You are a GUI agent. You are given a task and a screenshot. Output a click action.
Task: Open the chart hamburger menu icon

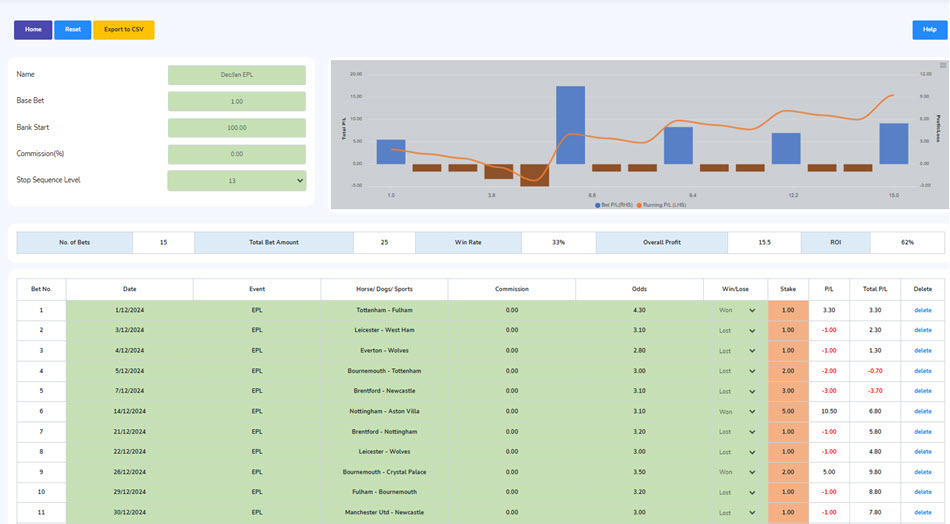click(942, 65)
